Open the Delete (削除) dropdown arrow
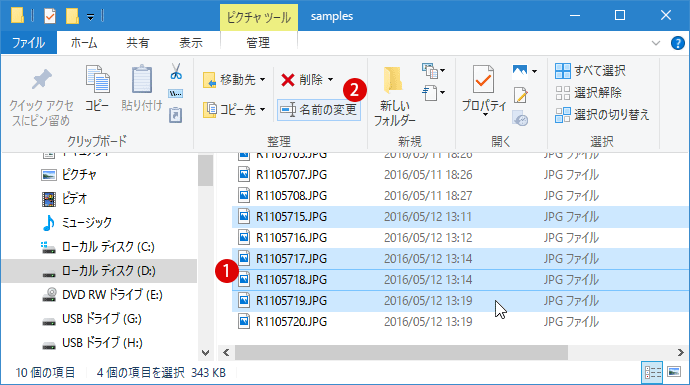This screenshot has height=385, width=690. (x=330, y=80)
